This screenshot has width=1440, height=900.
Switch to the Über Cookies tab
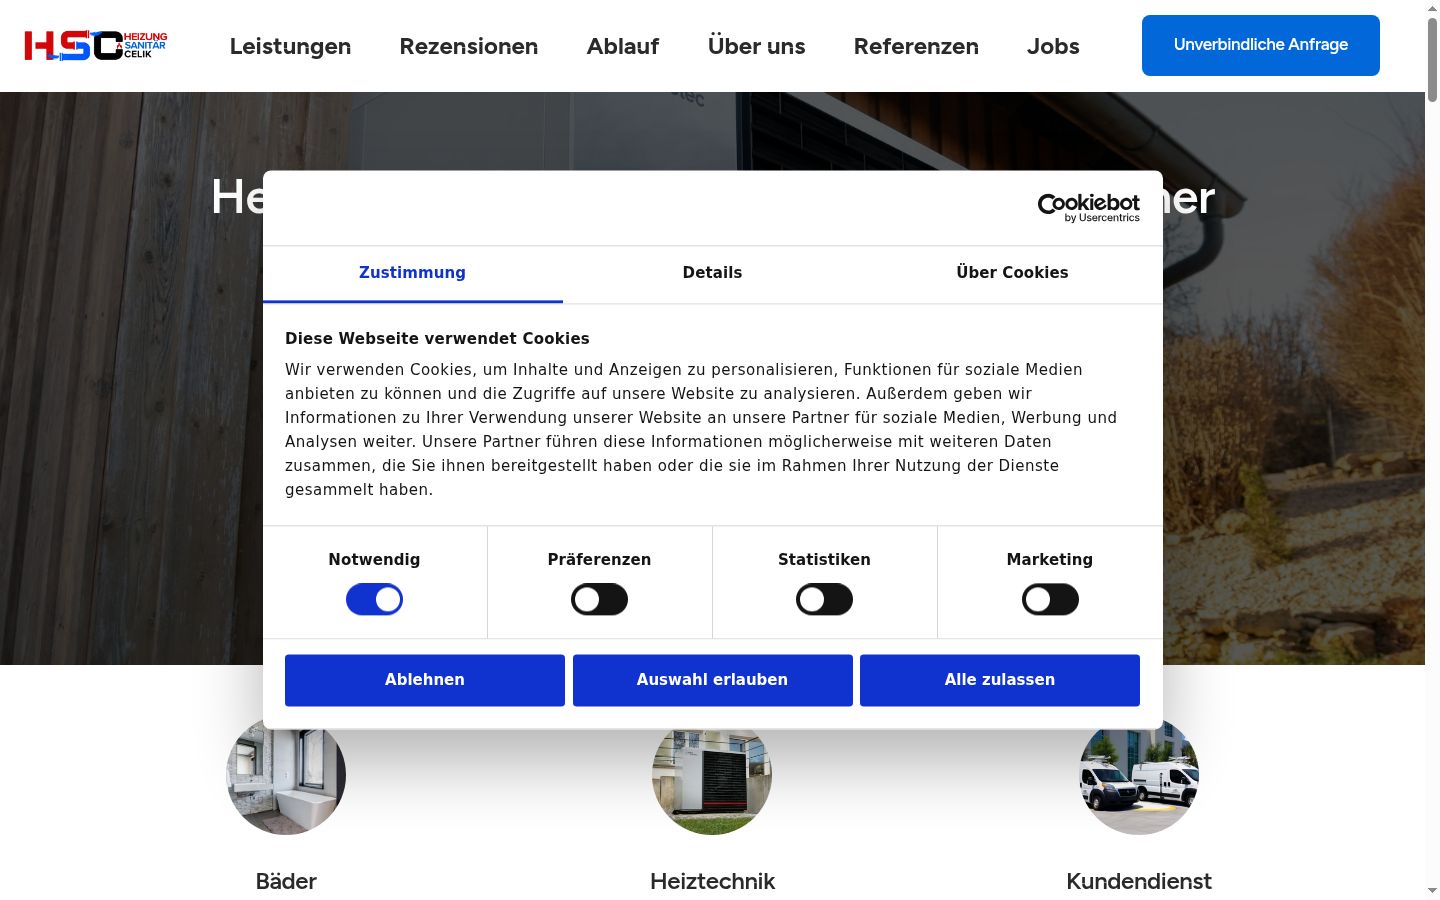[1012, 273]
